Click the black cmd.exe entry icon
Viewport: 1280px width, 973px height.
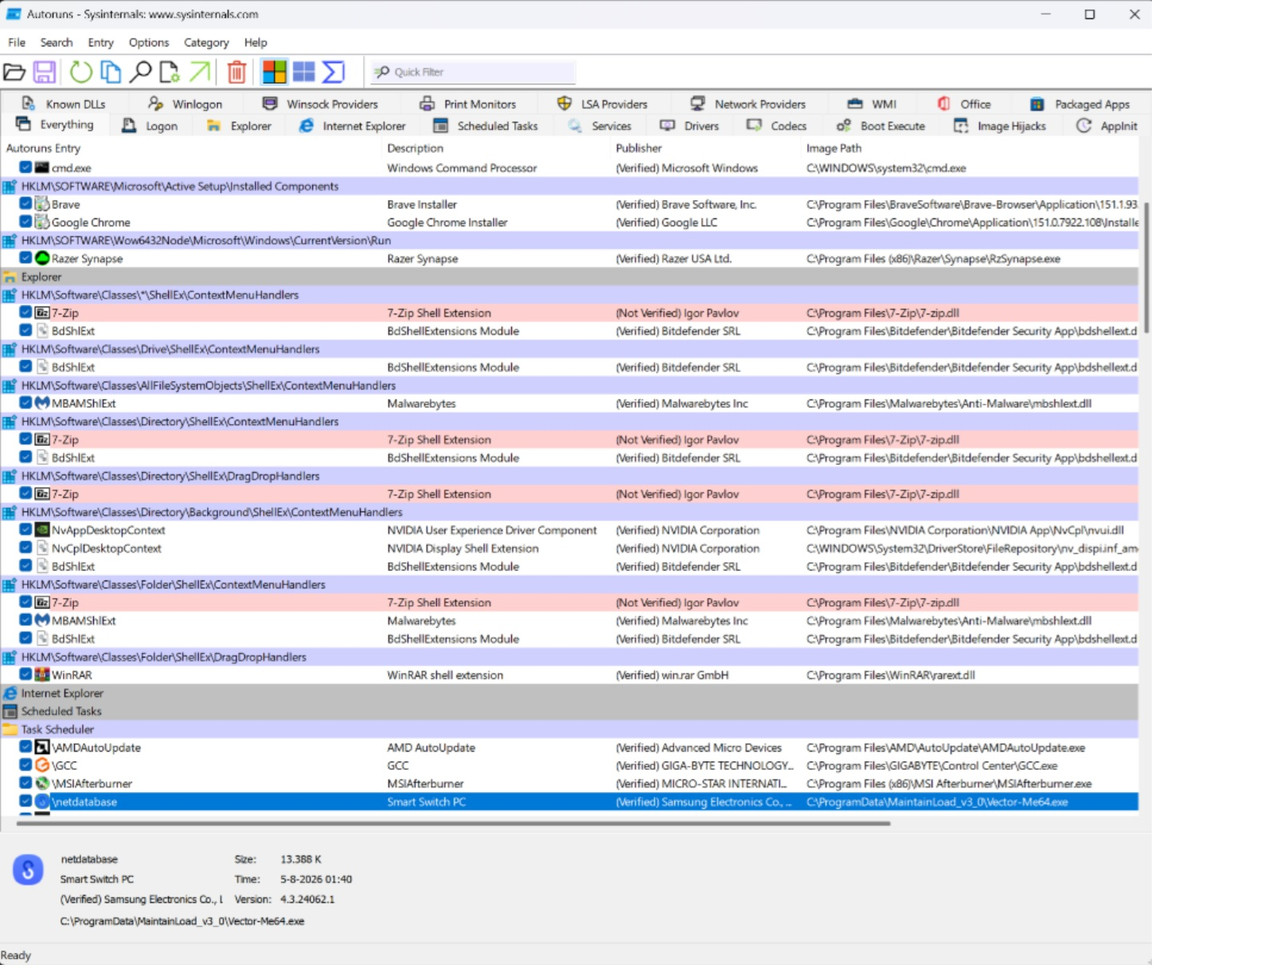point(42,168)
